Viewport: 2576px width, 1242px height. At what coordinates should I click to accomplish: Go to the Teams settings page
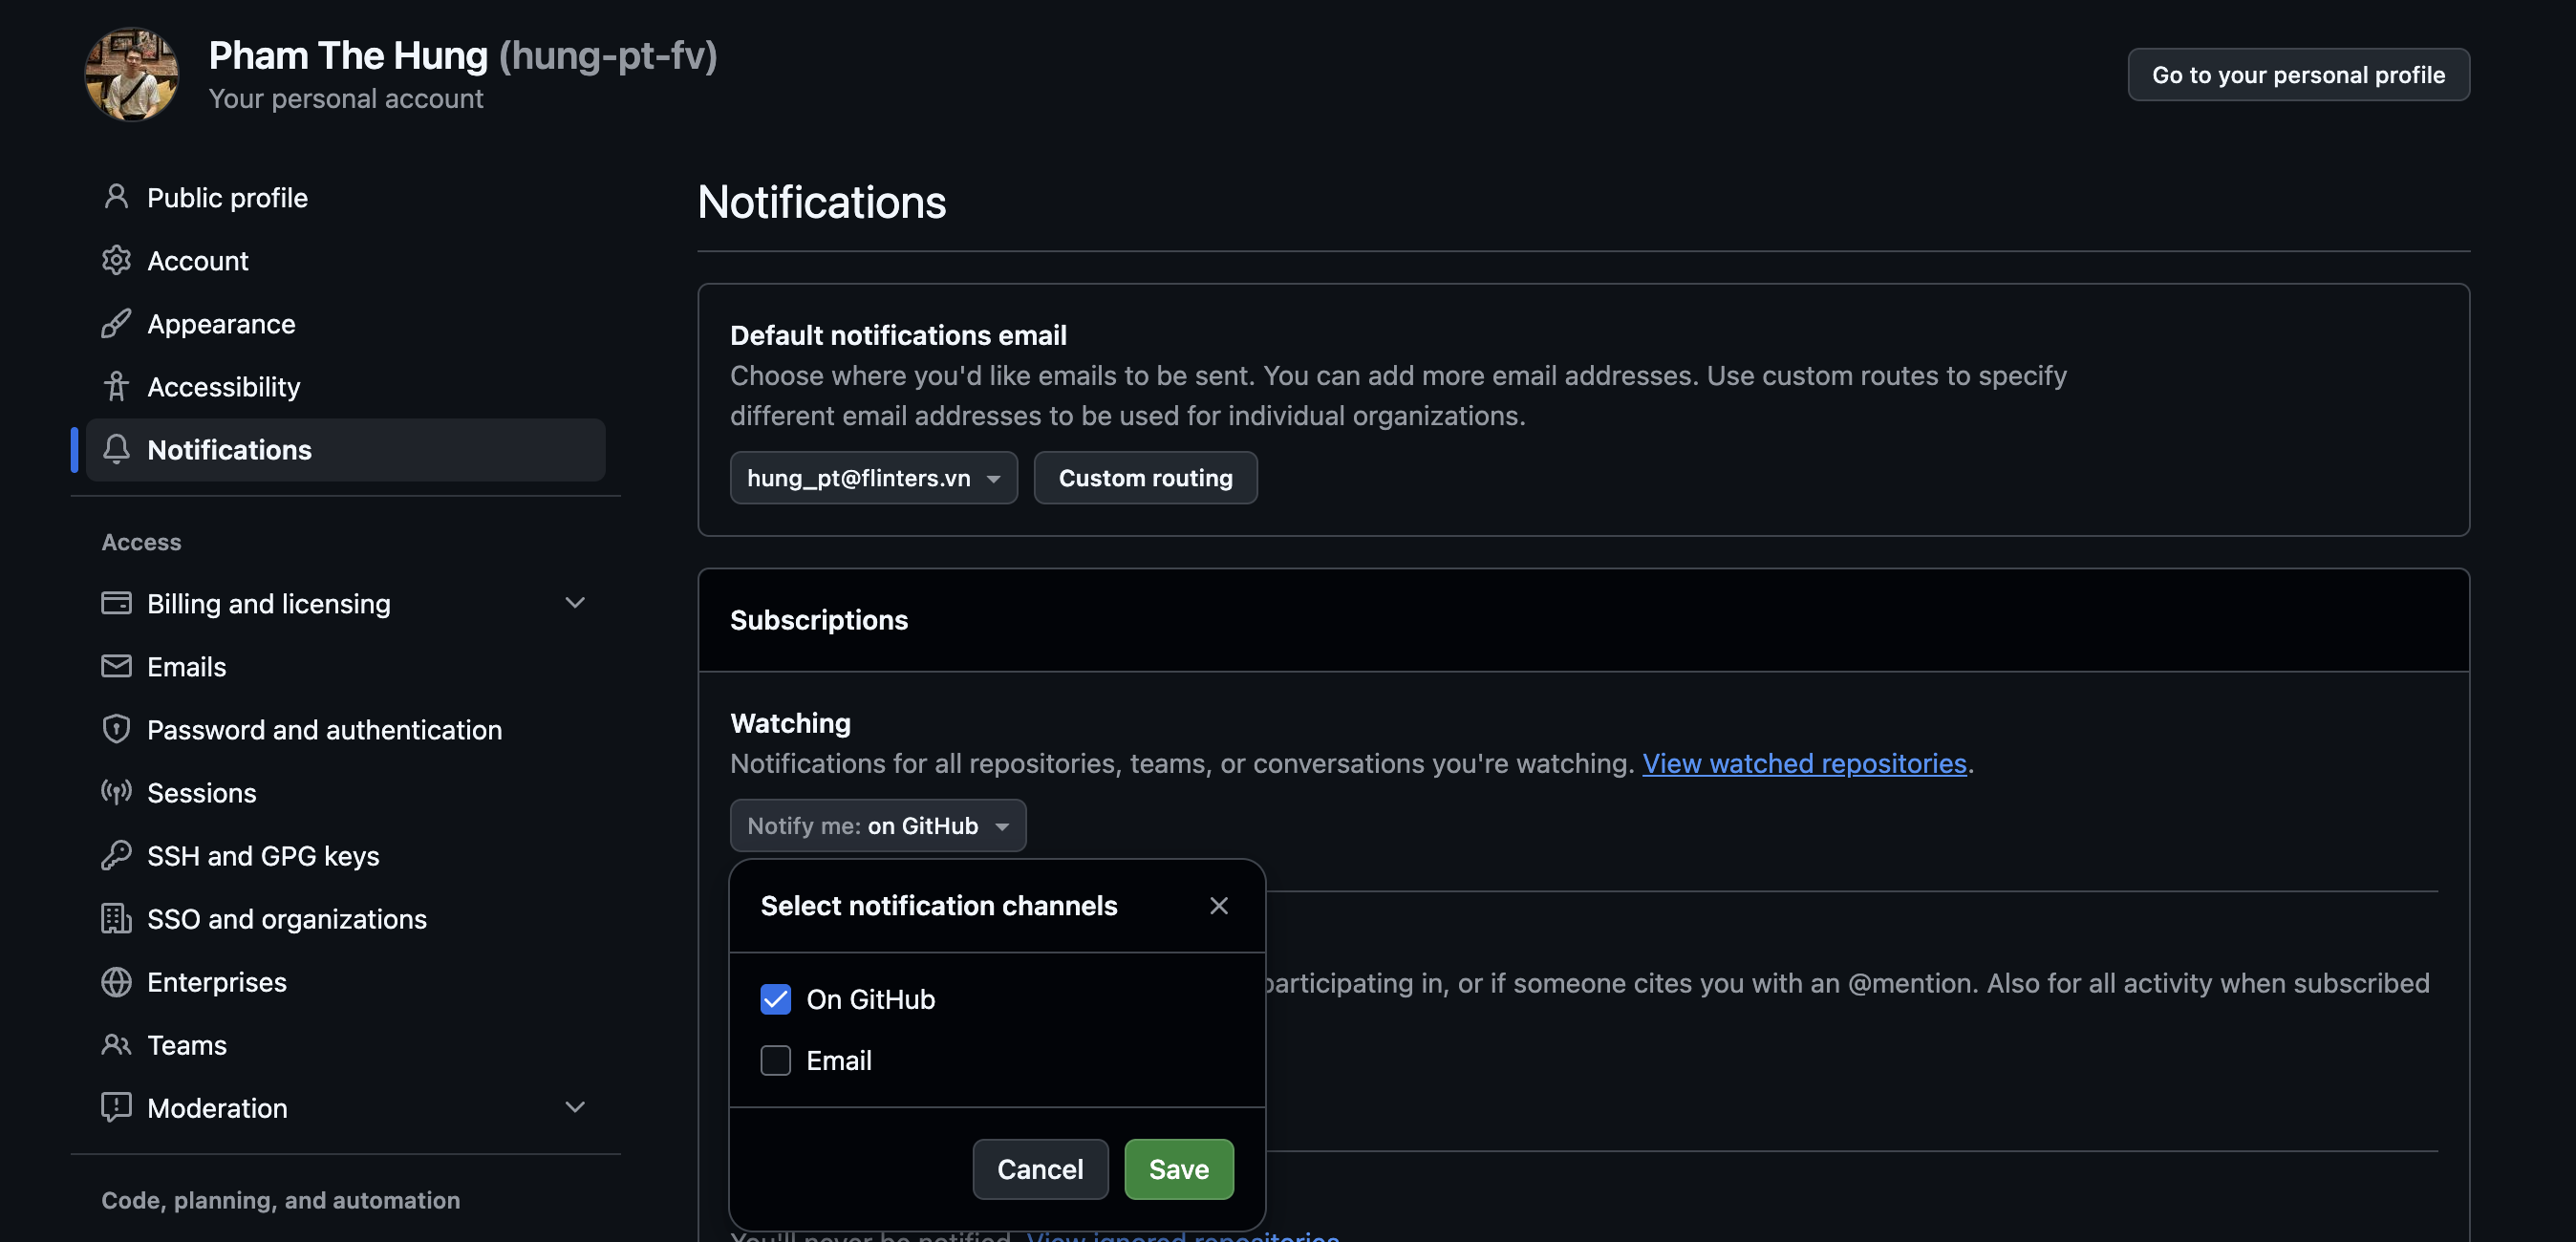tap(186, 1044)
